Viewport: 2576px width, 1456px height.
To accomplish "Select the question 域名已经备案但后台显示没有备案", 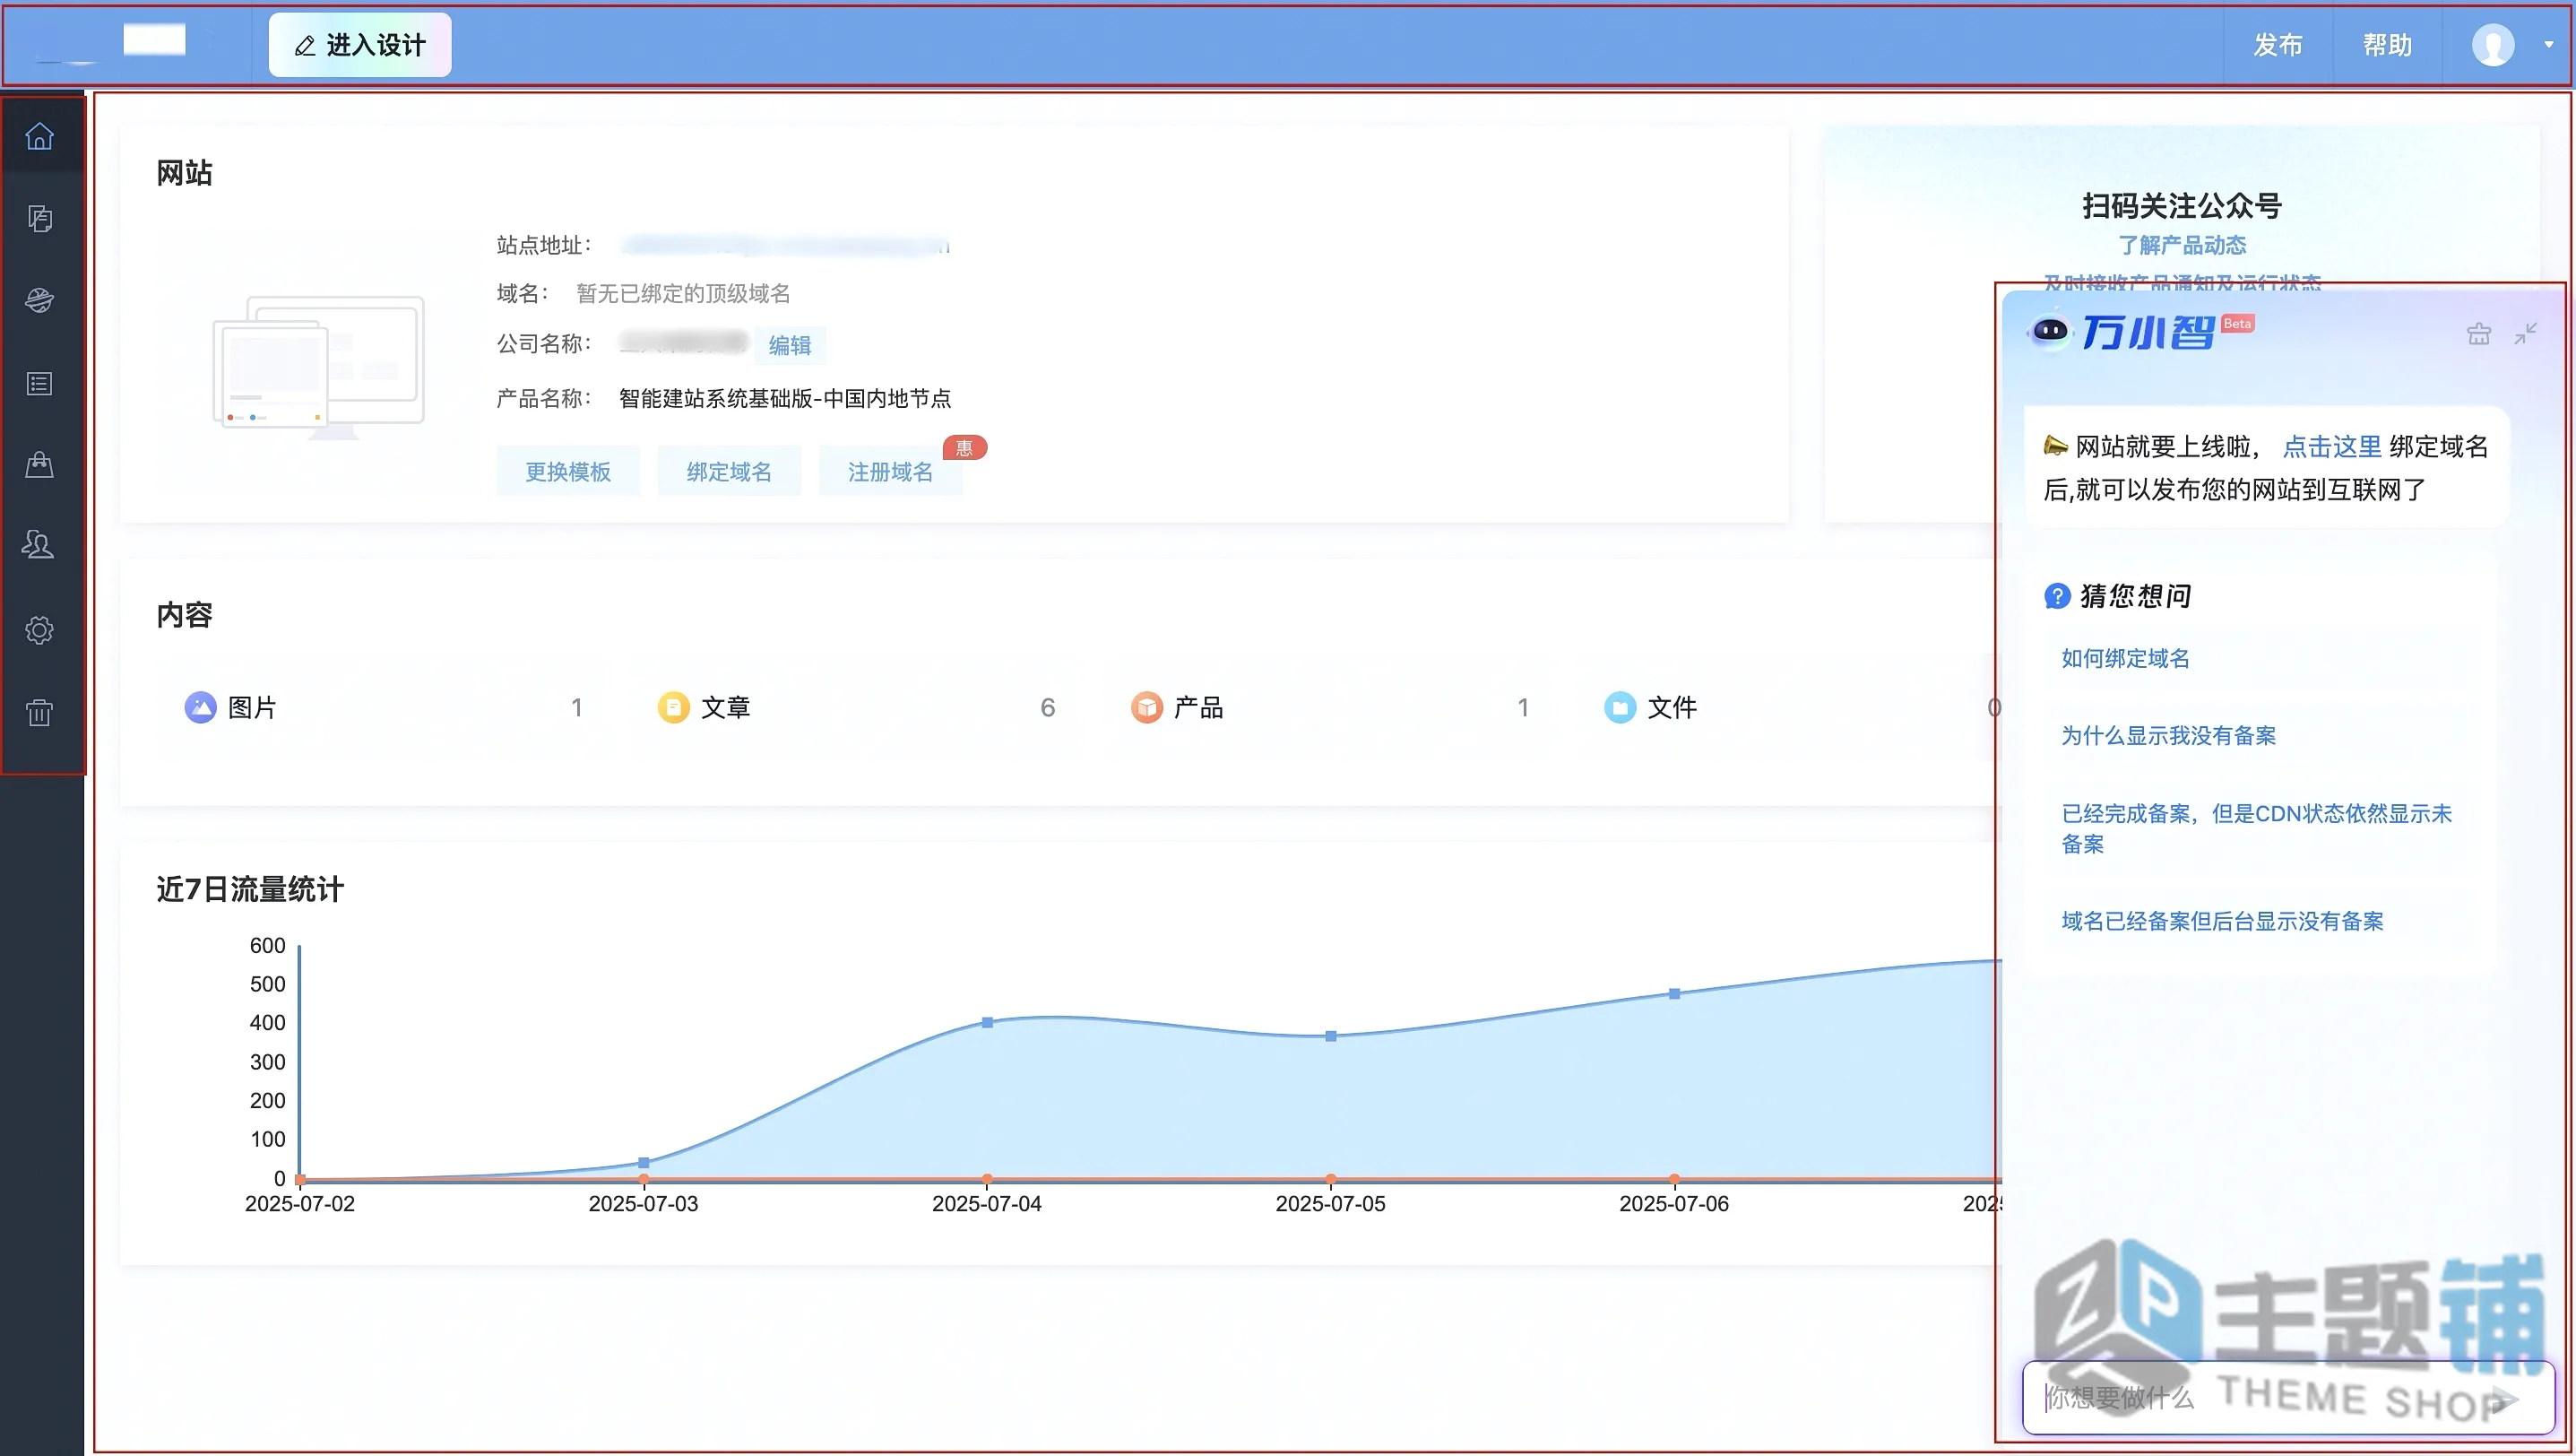I will (x=2222, y=921).
